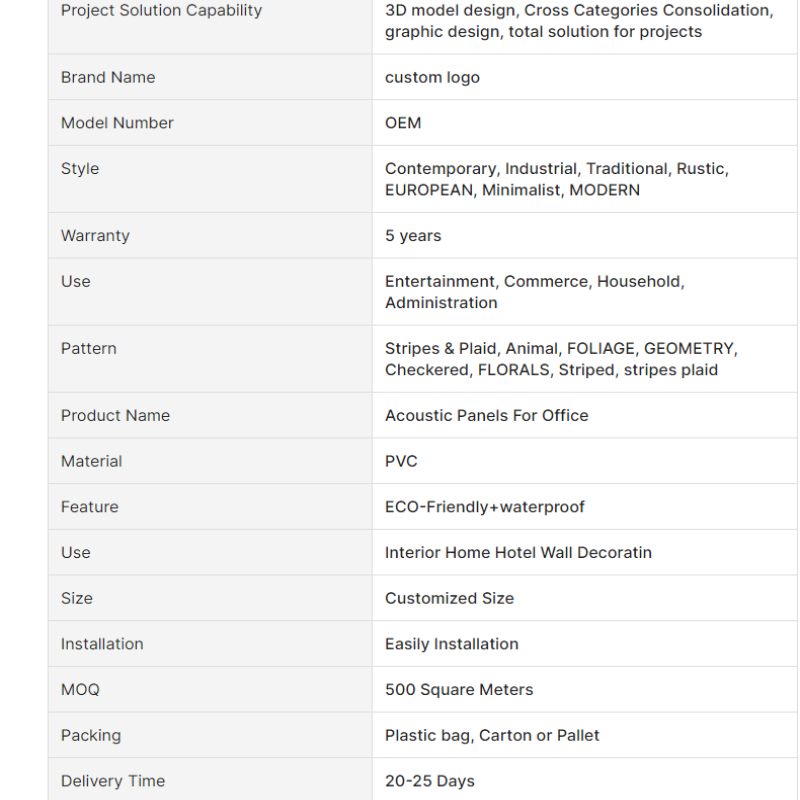Click the "20-25 Days" delivery time value
800x800 pixels.
(430, 781)
